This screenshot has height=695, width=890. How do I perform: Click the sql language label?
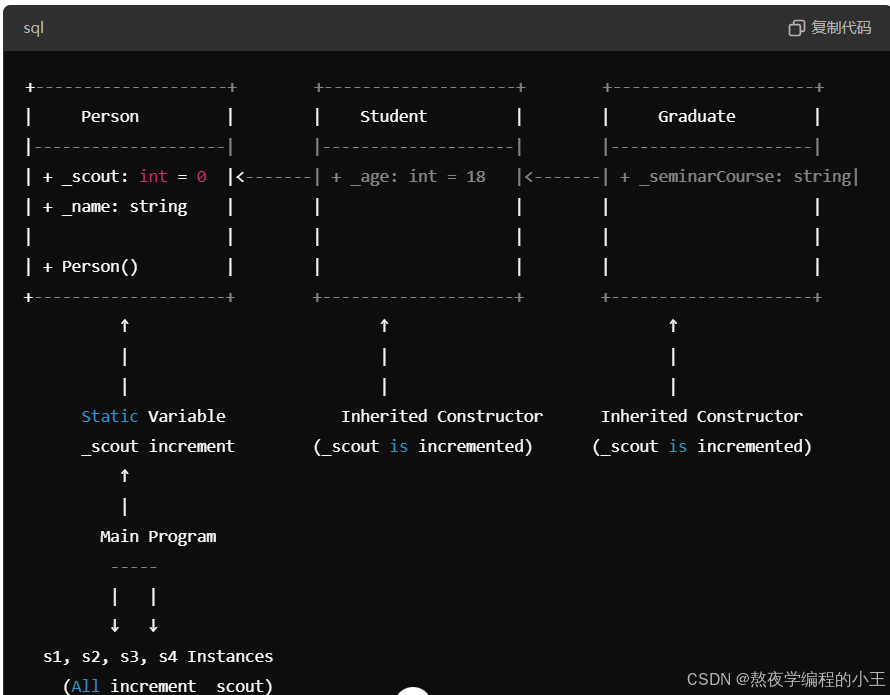coord(33,28)
